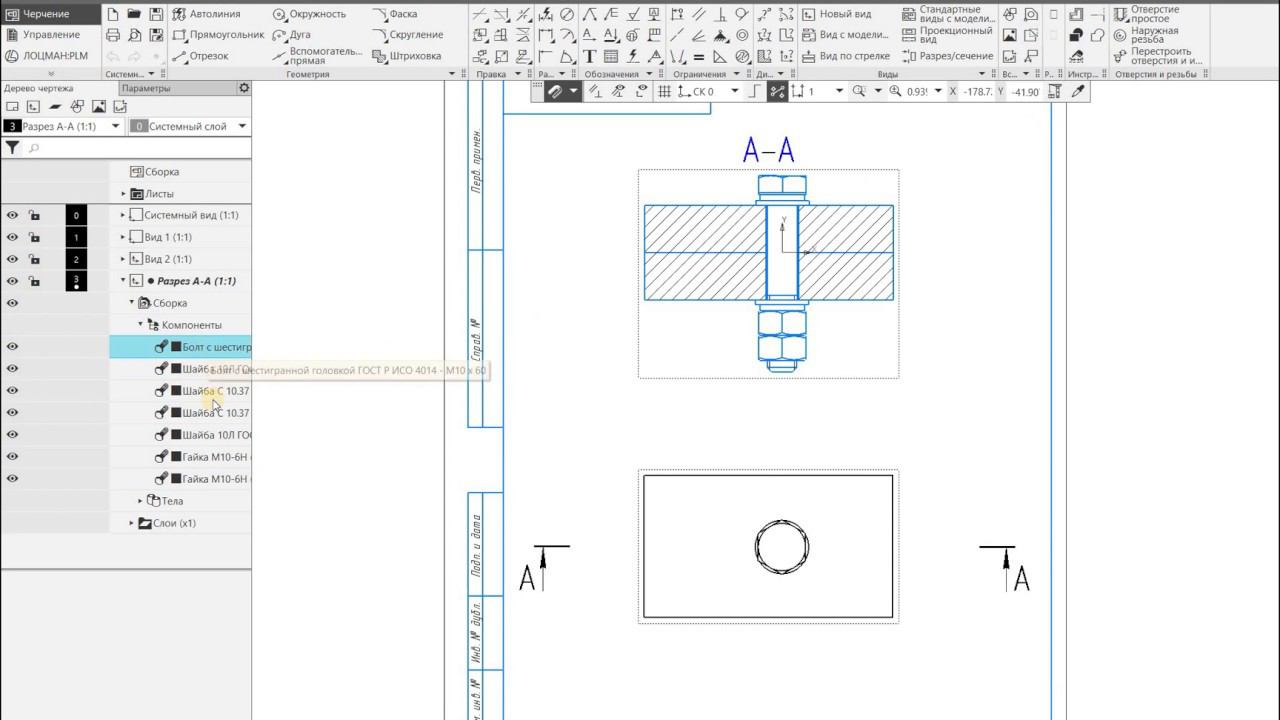Choose the Окружность circle tool

tap(308, 14)
